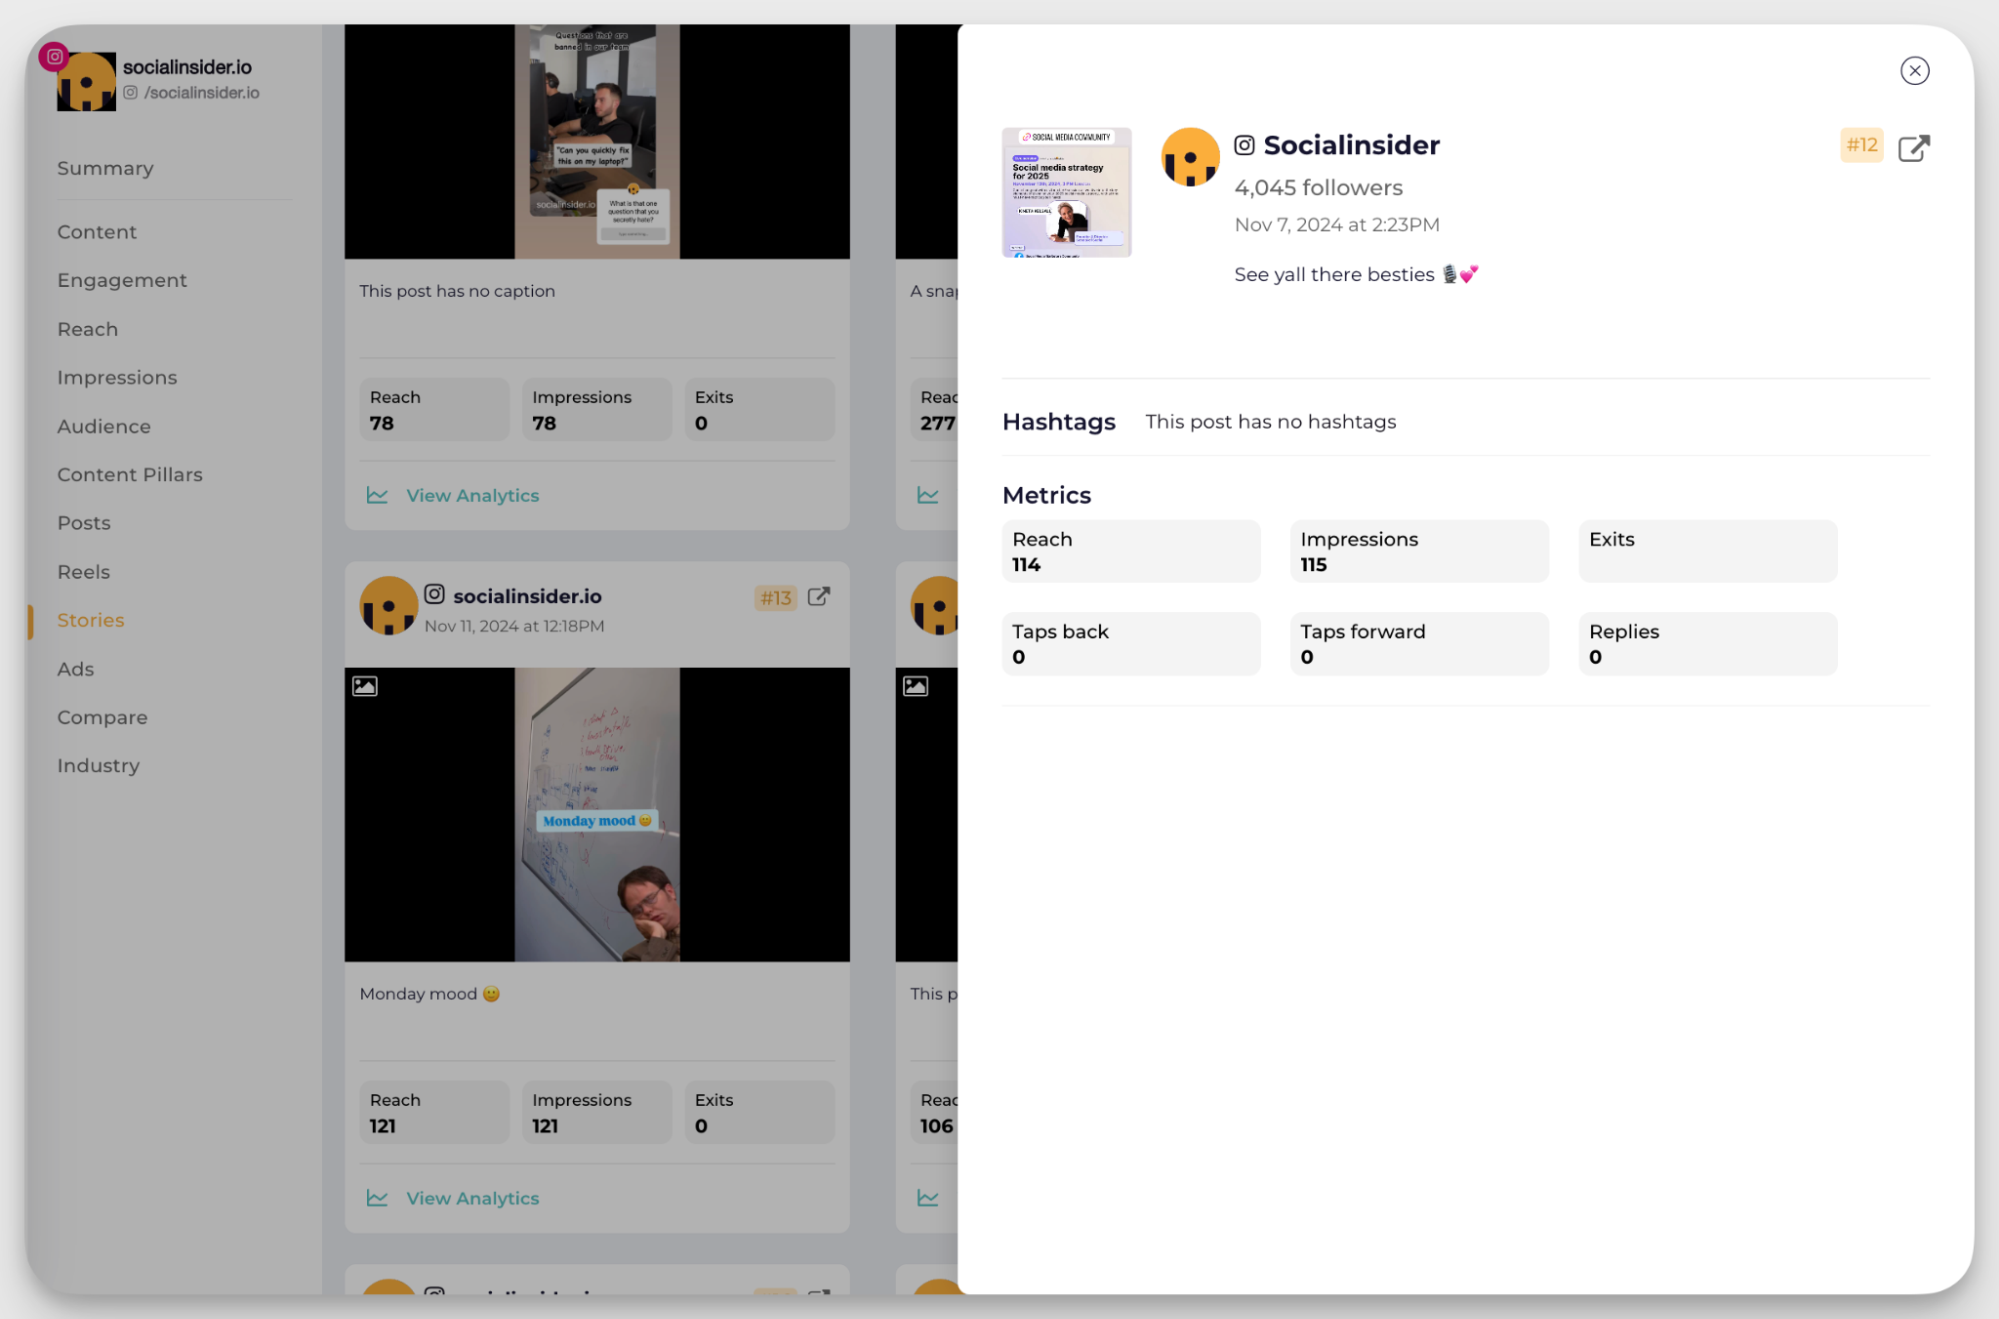Viewport: 1999px width, 1319px height.
Task: Close the story analytics panel
Action: [x=1914, y=71]
